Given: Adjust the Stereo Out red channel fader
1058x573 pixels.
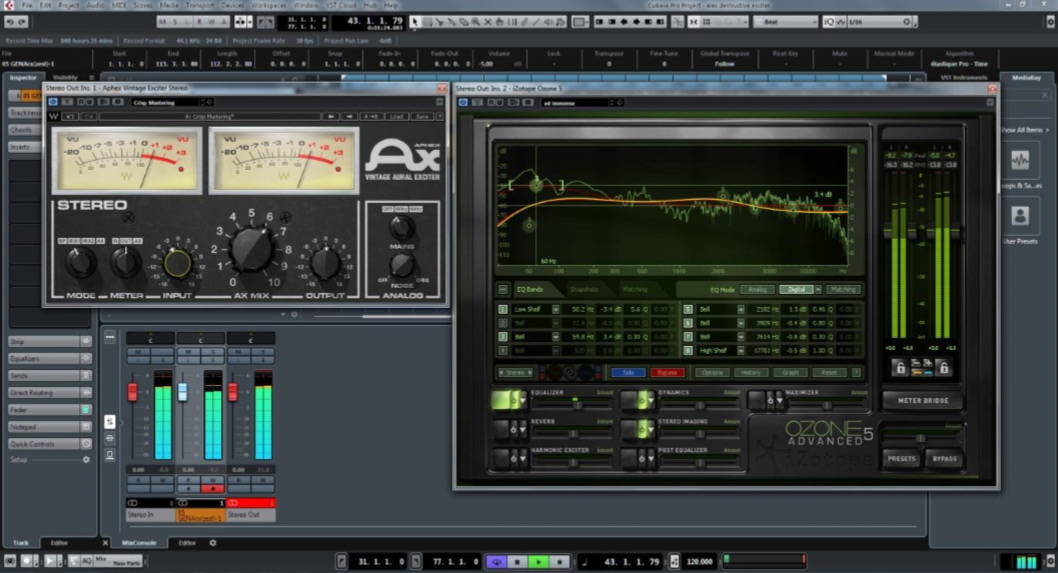Looking at the screenshot, I should (233, 391).
